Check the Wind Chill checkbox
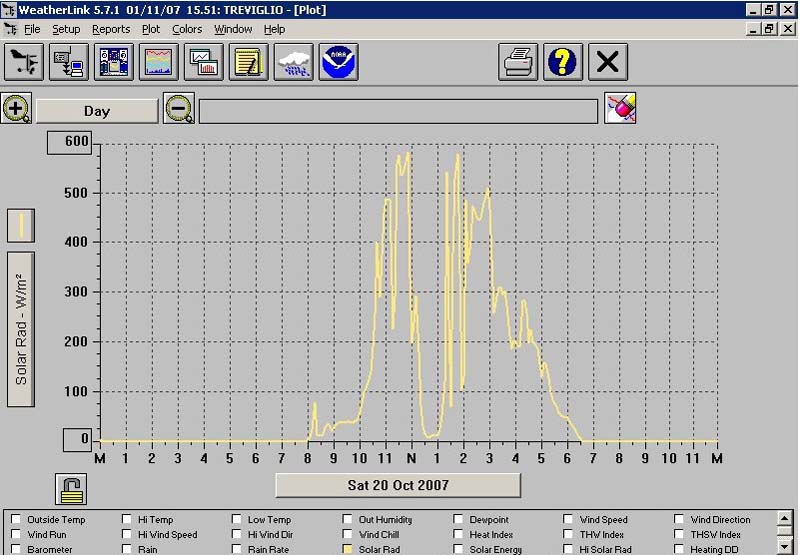Screen dimensions: 800x555 347,534
